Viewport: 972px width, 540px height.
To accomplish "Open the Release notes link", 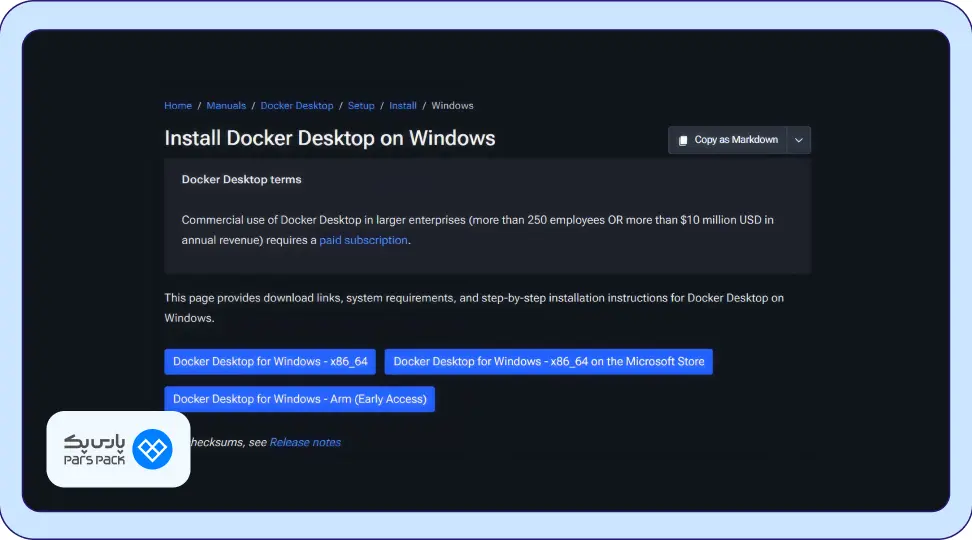I will pyautogui.click(x=305, y=443).
